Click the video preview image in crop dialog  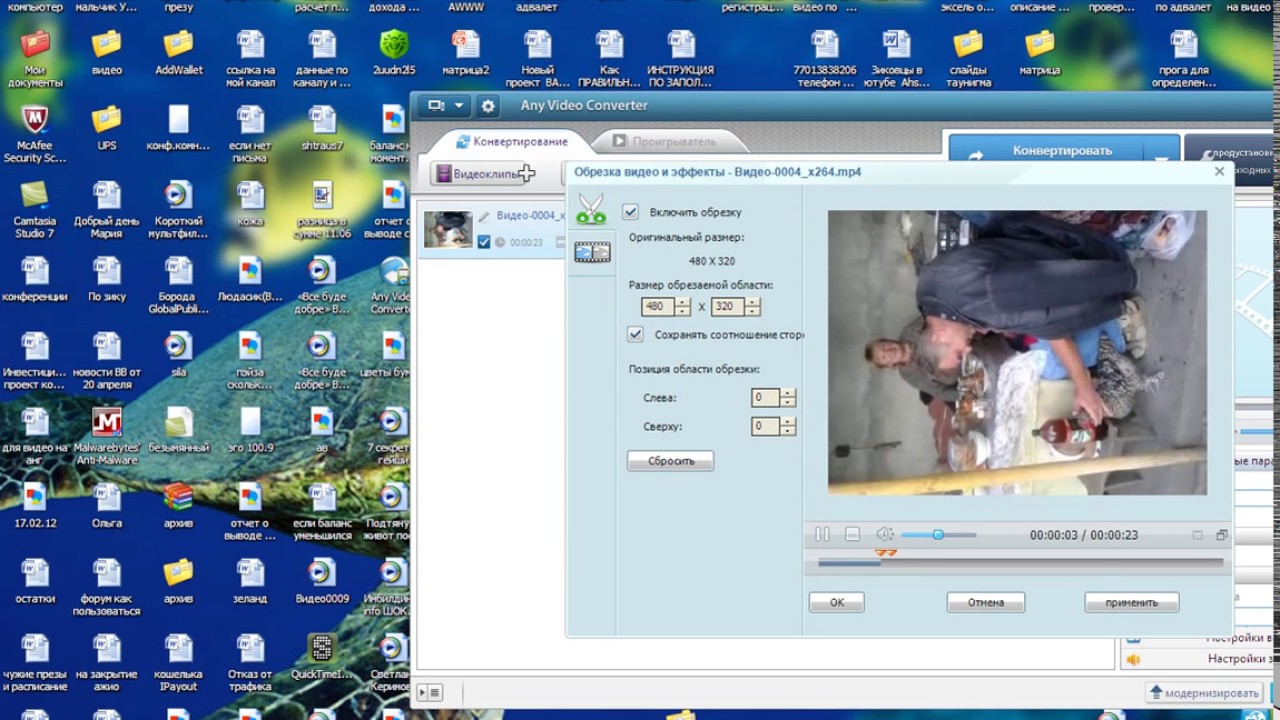1017,352
